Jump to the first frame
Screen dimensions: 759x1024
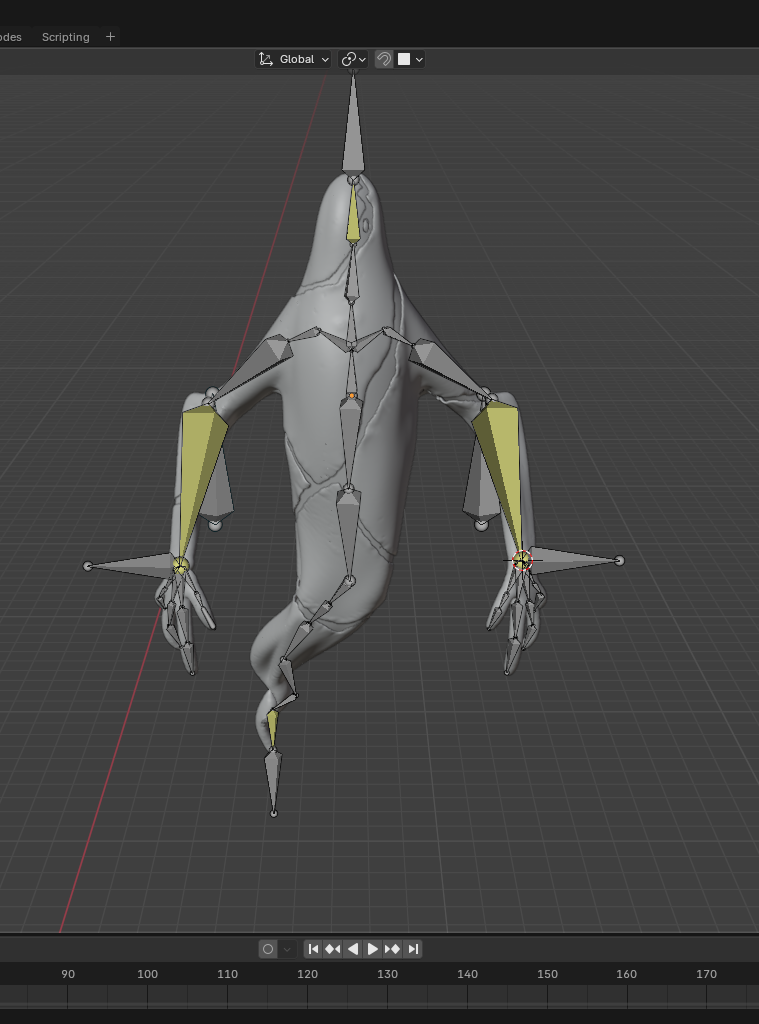point(314,949)
